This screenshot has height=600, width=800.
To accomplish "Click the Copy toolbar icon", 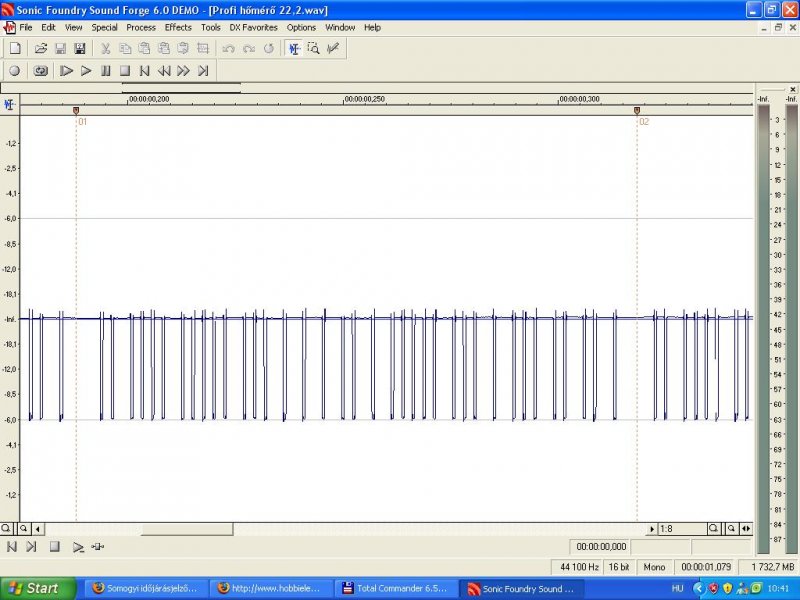I will pos(125,48).
